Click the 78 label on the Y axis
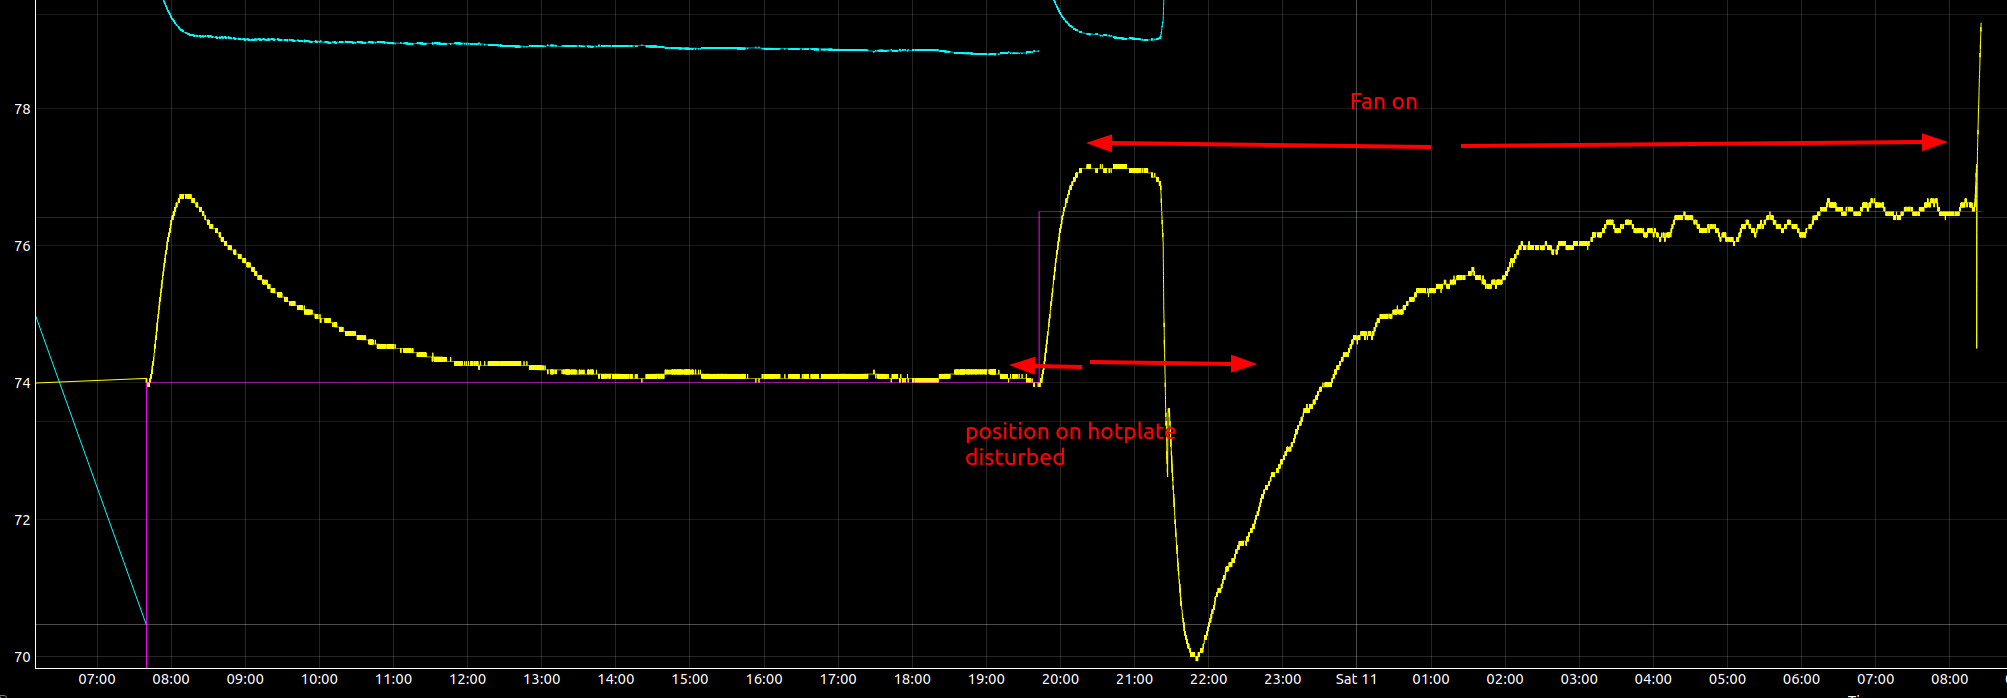The image size is (2007, 698). (x=21, y=109)
